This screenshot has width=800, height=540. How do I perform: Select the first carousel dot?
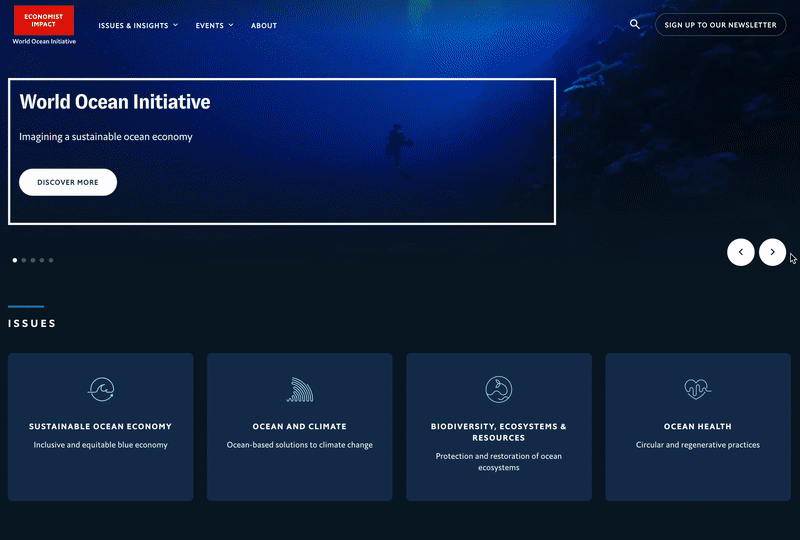(15, 260)
